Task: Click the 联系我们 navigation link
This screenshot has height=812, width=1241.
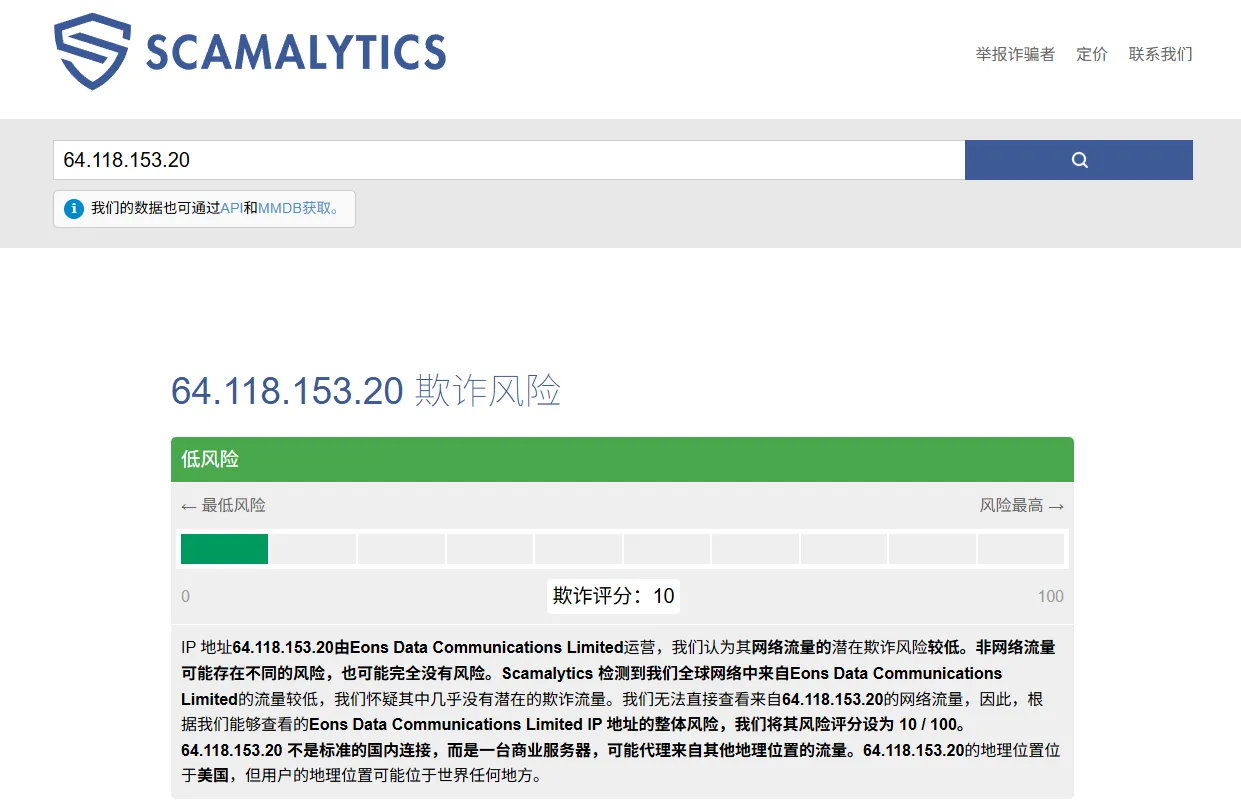Action: pyautogui.click(x=1159, y=55)
